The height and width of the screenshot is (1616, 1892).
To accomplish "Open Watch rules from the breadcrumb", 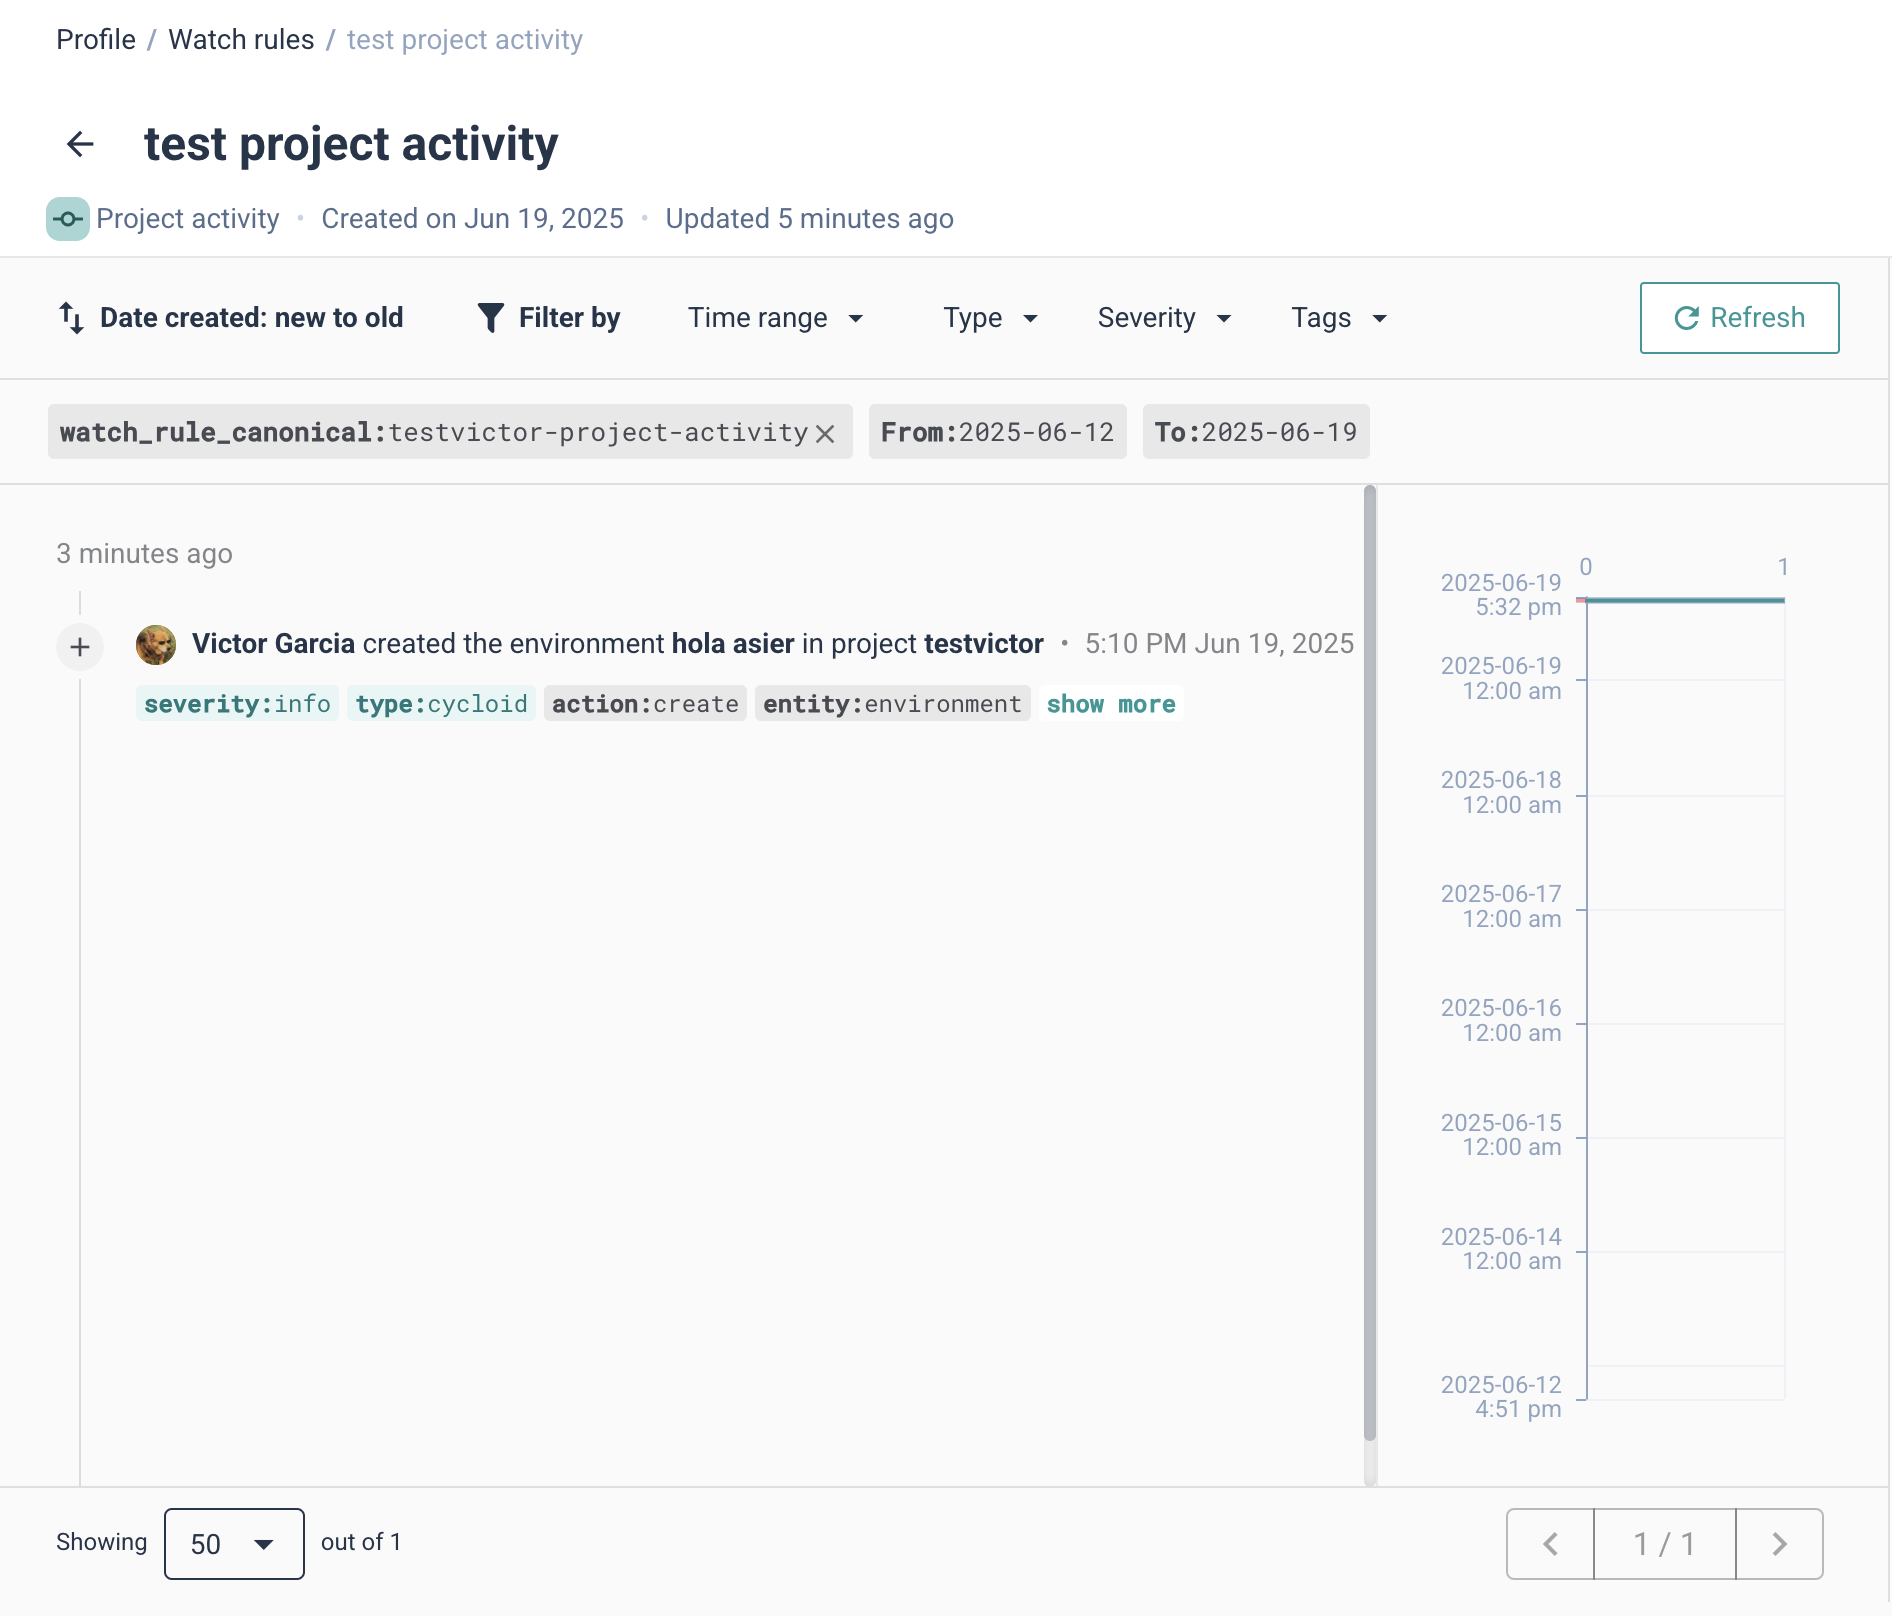I will point(241,39).
